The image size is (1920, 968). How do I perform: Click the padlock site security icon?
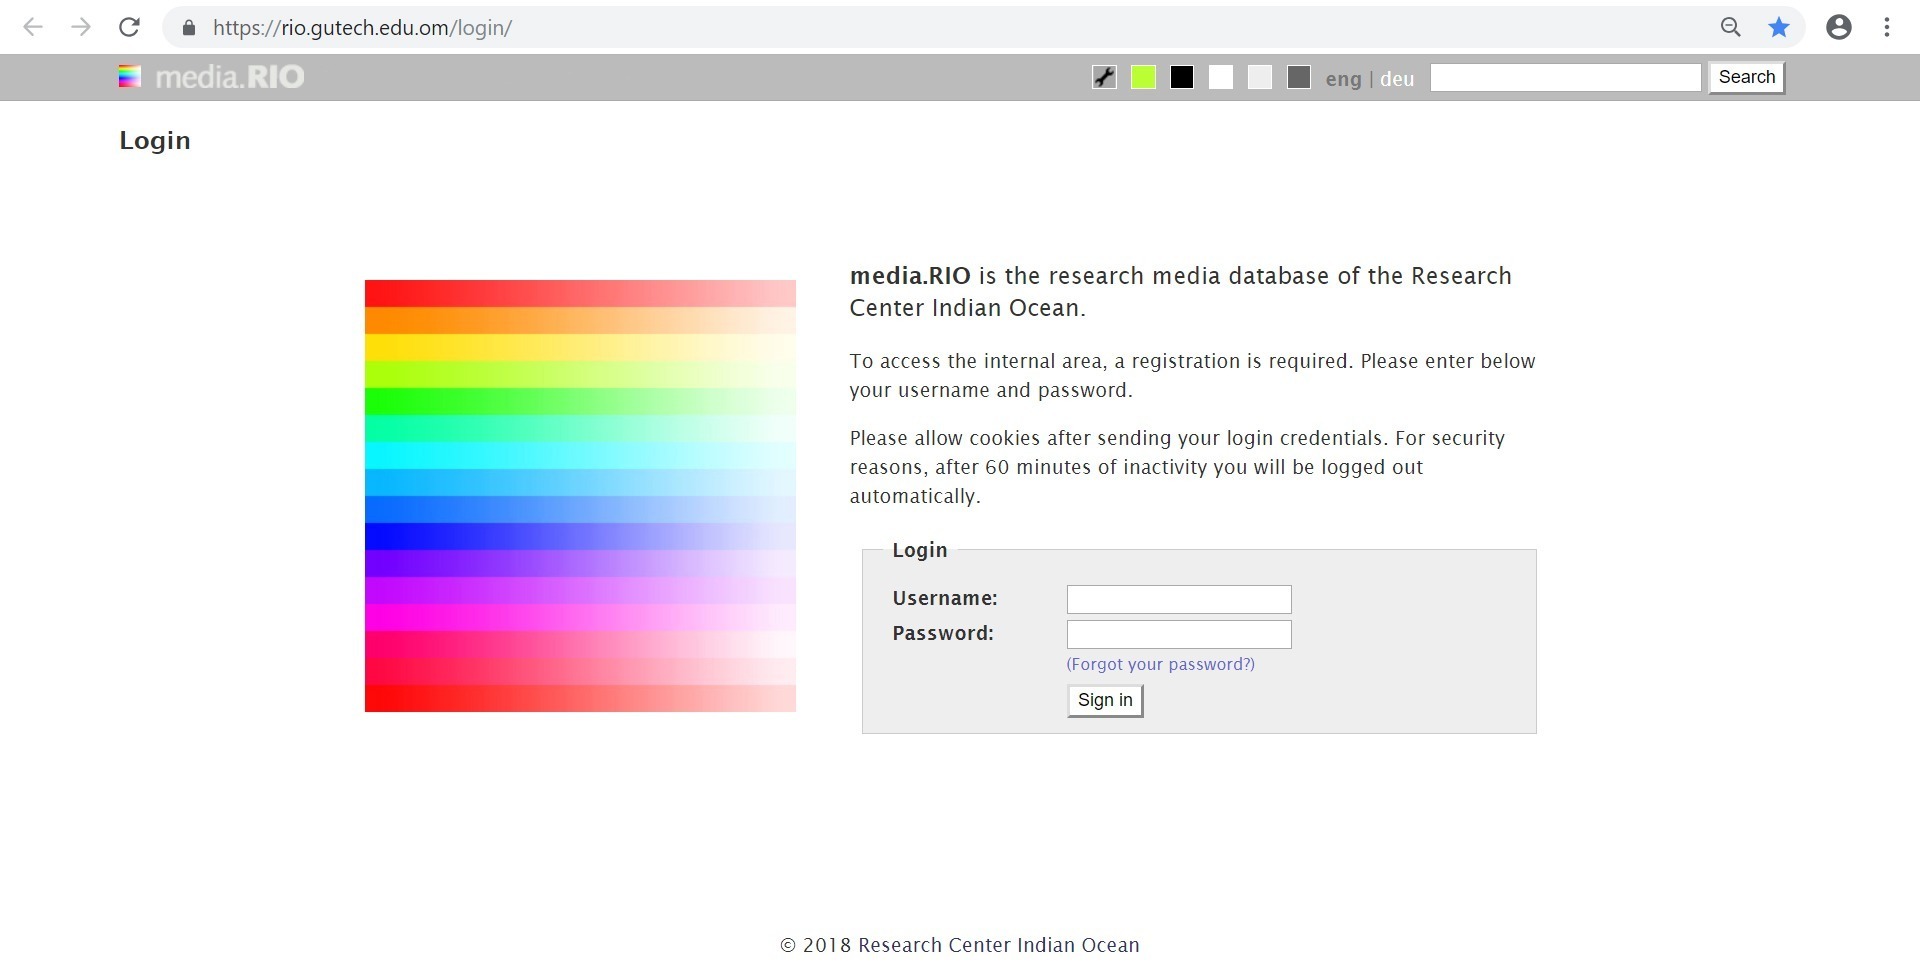point(189,28)
